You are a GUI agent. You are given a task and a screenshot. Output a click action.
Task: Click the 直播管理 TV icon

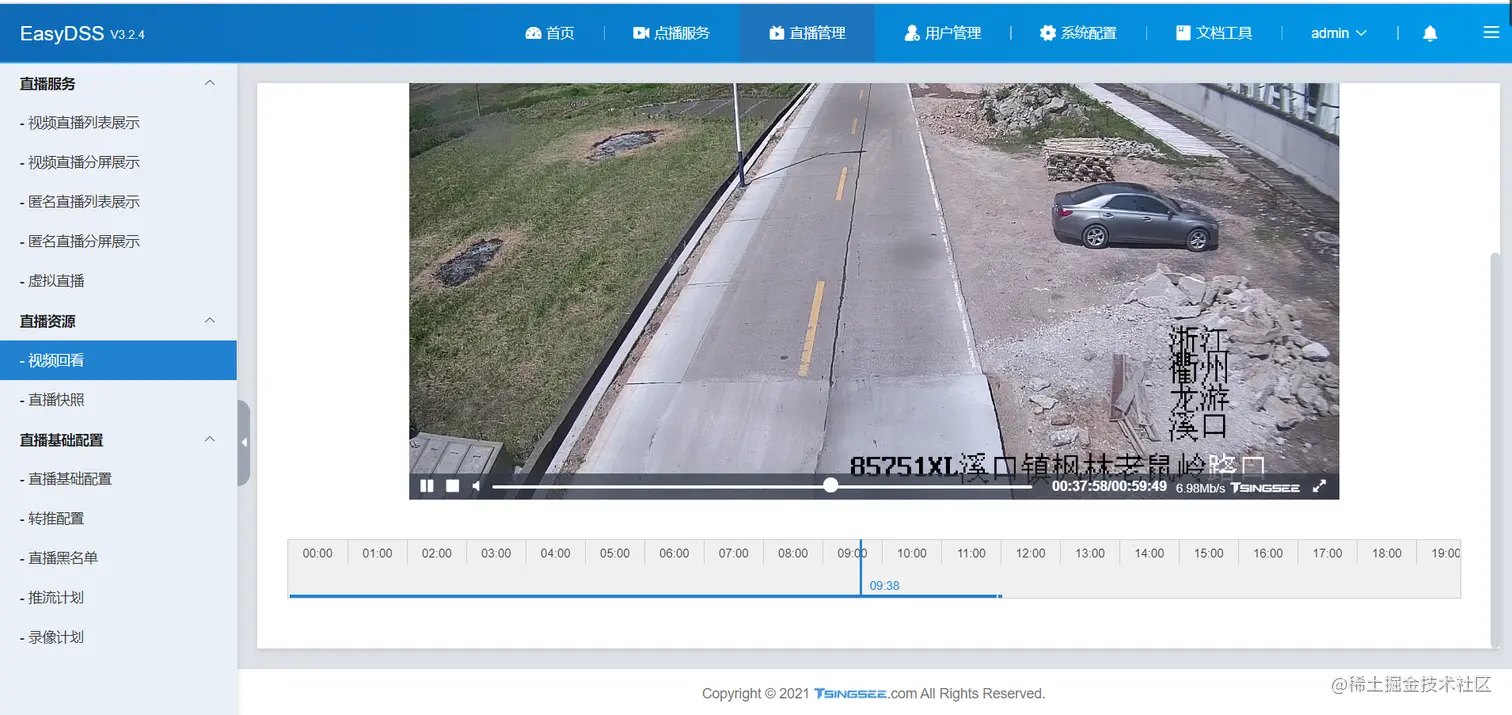[776, 33]
